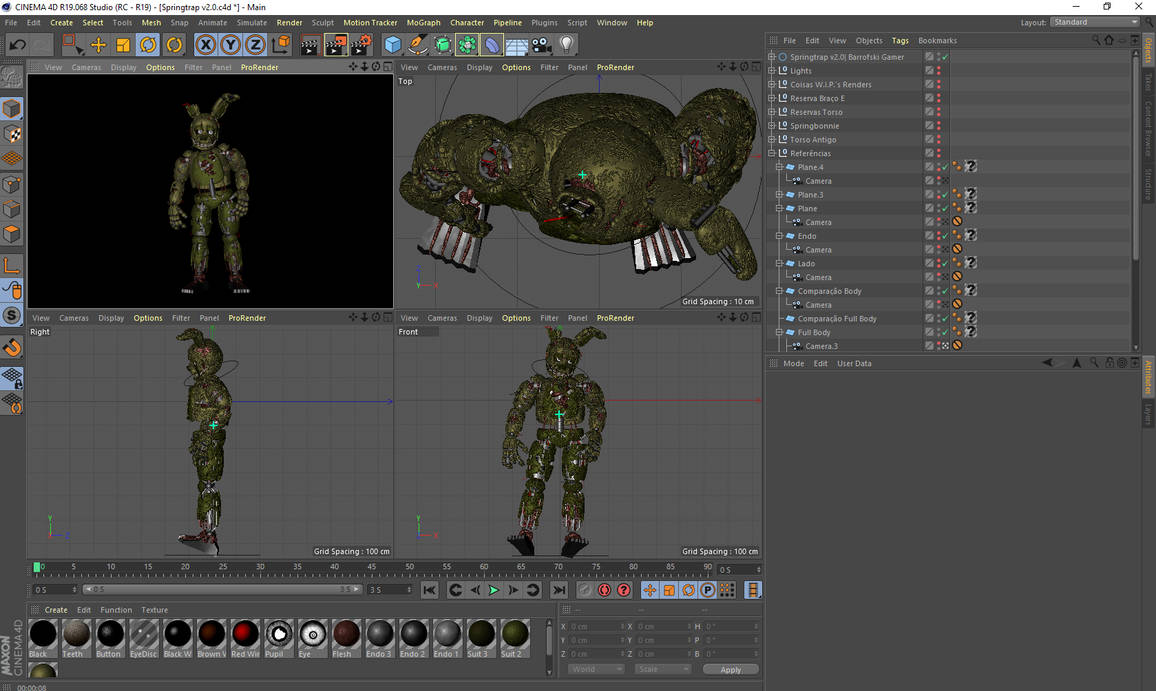Click Options in the Right viewport
1156x691 pixels.
coord(147,318)
